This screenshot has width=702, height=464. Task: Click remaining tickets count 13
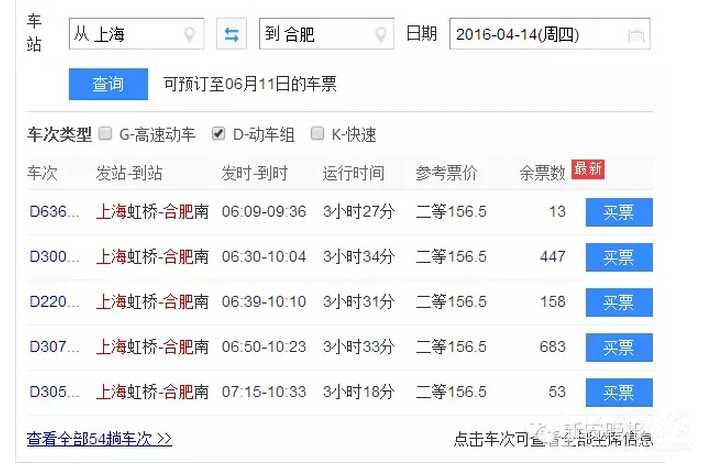(x=557, y=211)
